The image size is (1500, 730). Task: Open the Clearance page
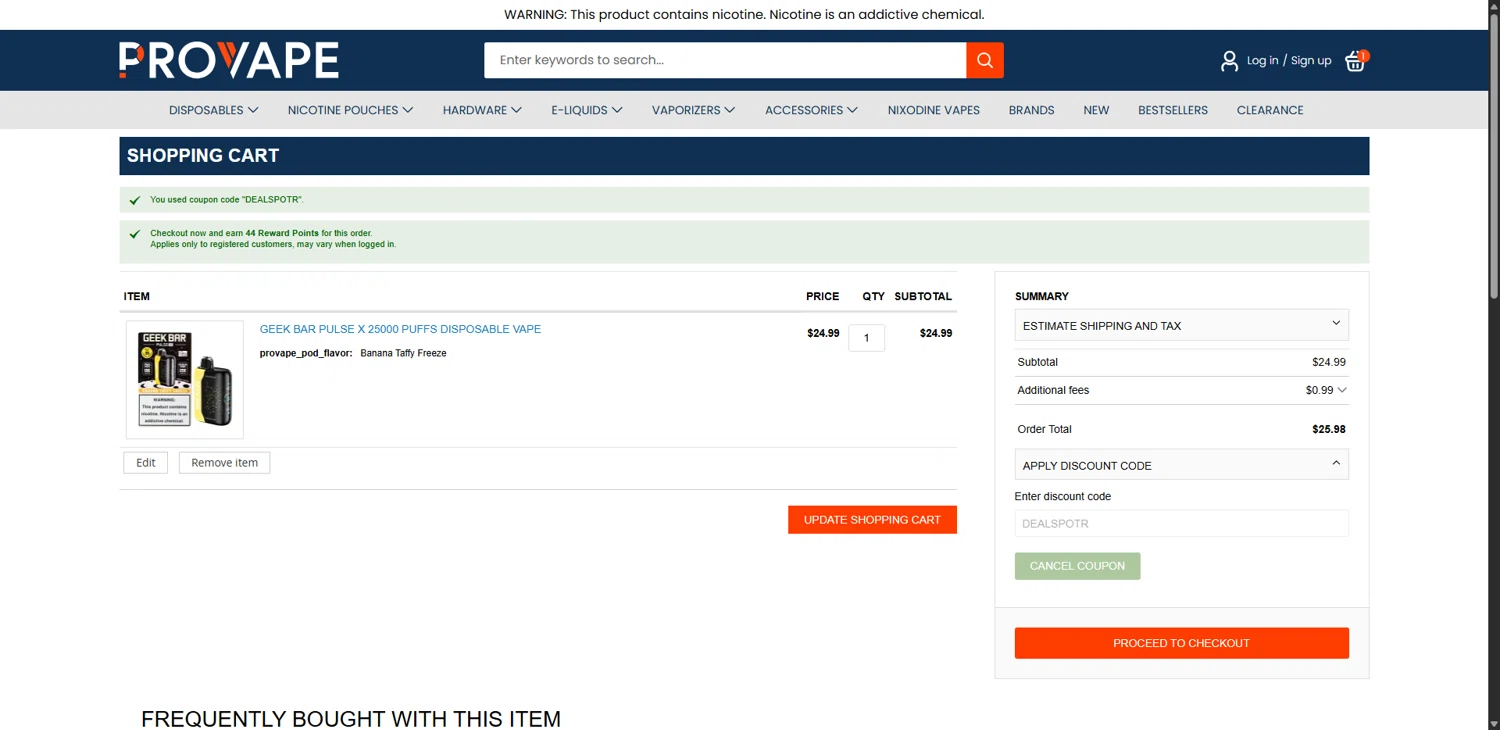point(1270,110)
